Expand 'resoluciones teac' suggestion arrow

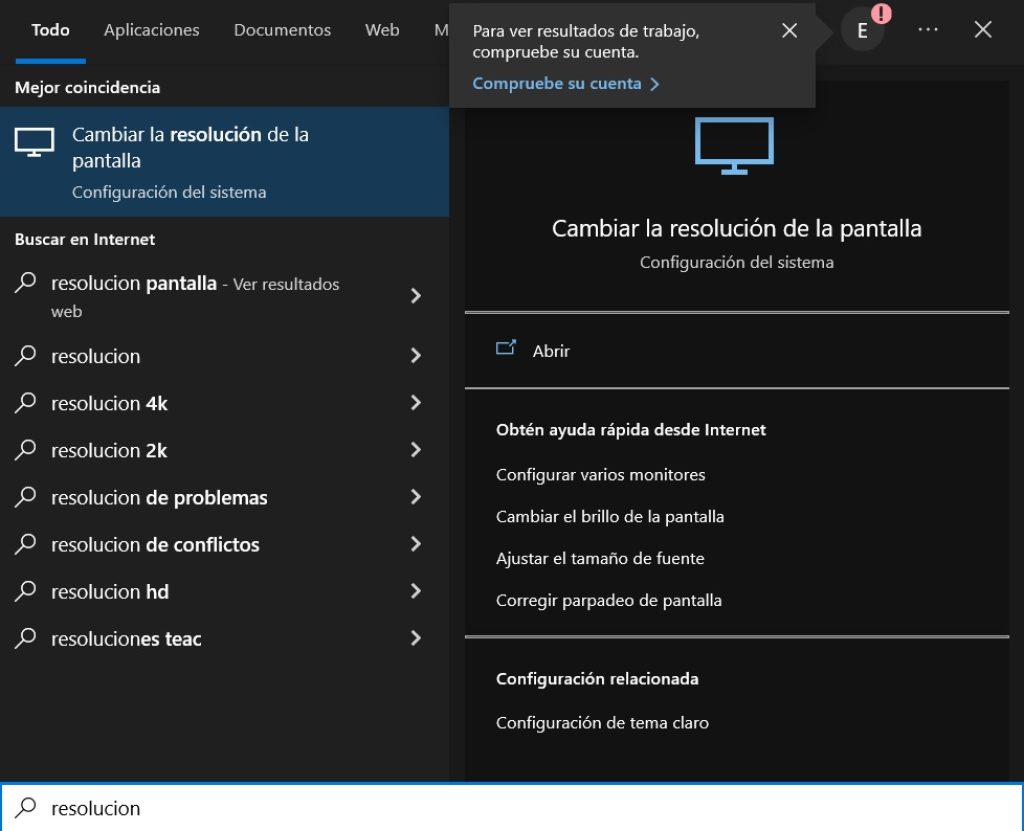416,638
